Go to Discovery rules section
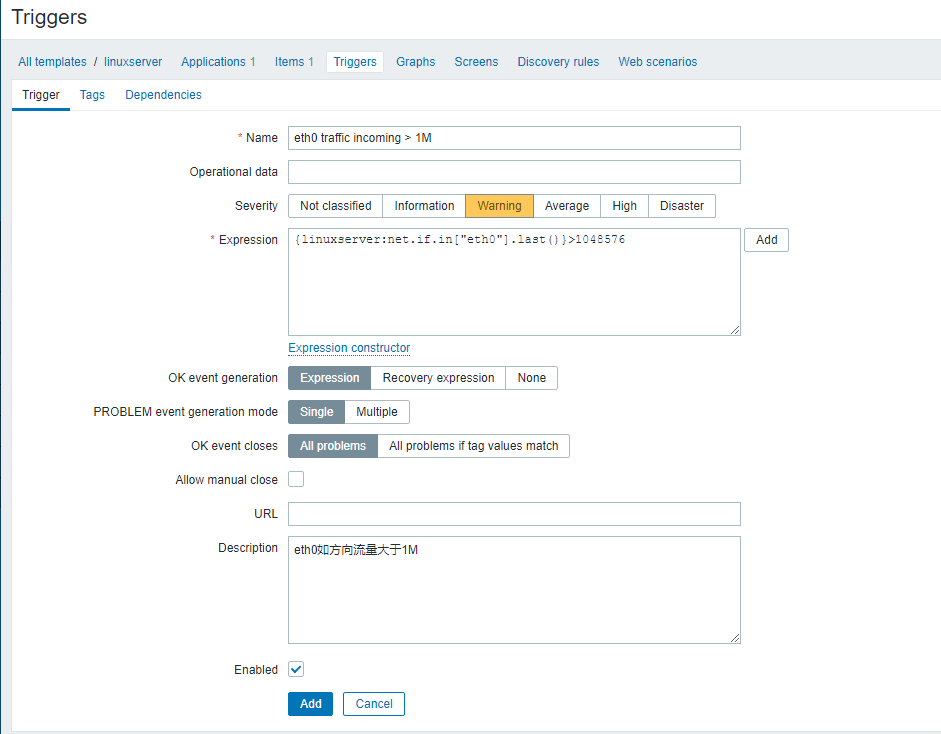This screenshot has width=941, height=734. point(558,62)
